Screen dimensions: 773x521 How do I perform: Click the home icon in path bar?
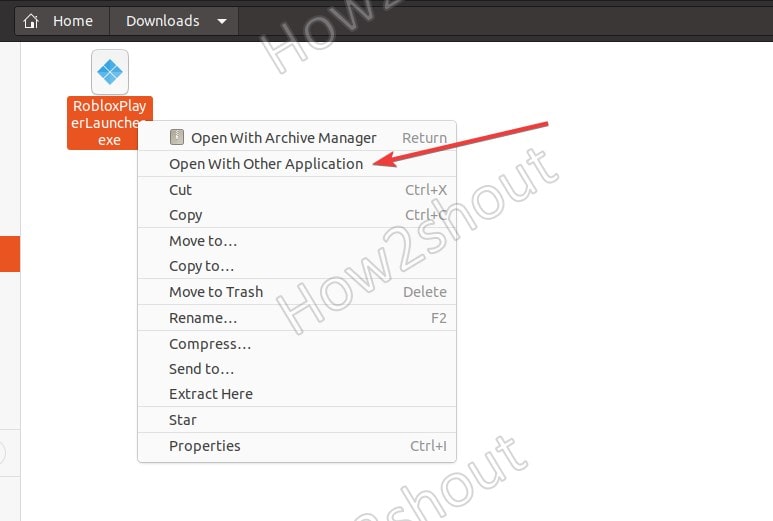pyautogui.click(x=31, y=21)
